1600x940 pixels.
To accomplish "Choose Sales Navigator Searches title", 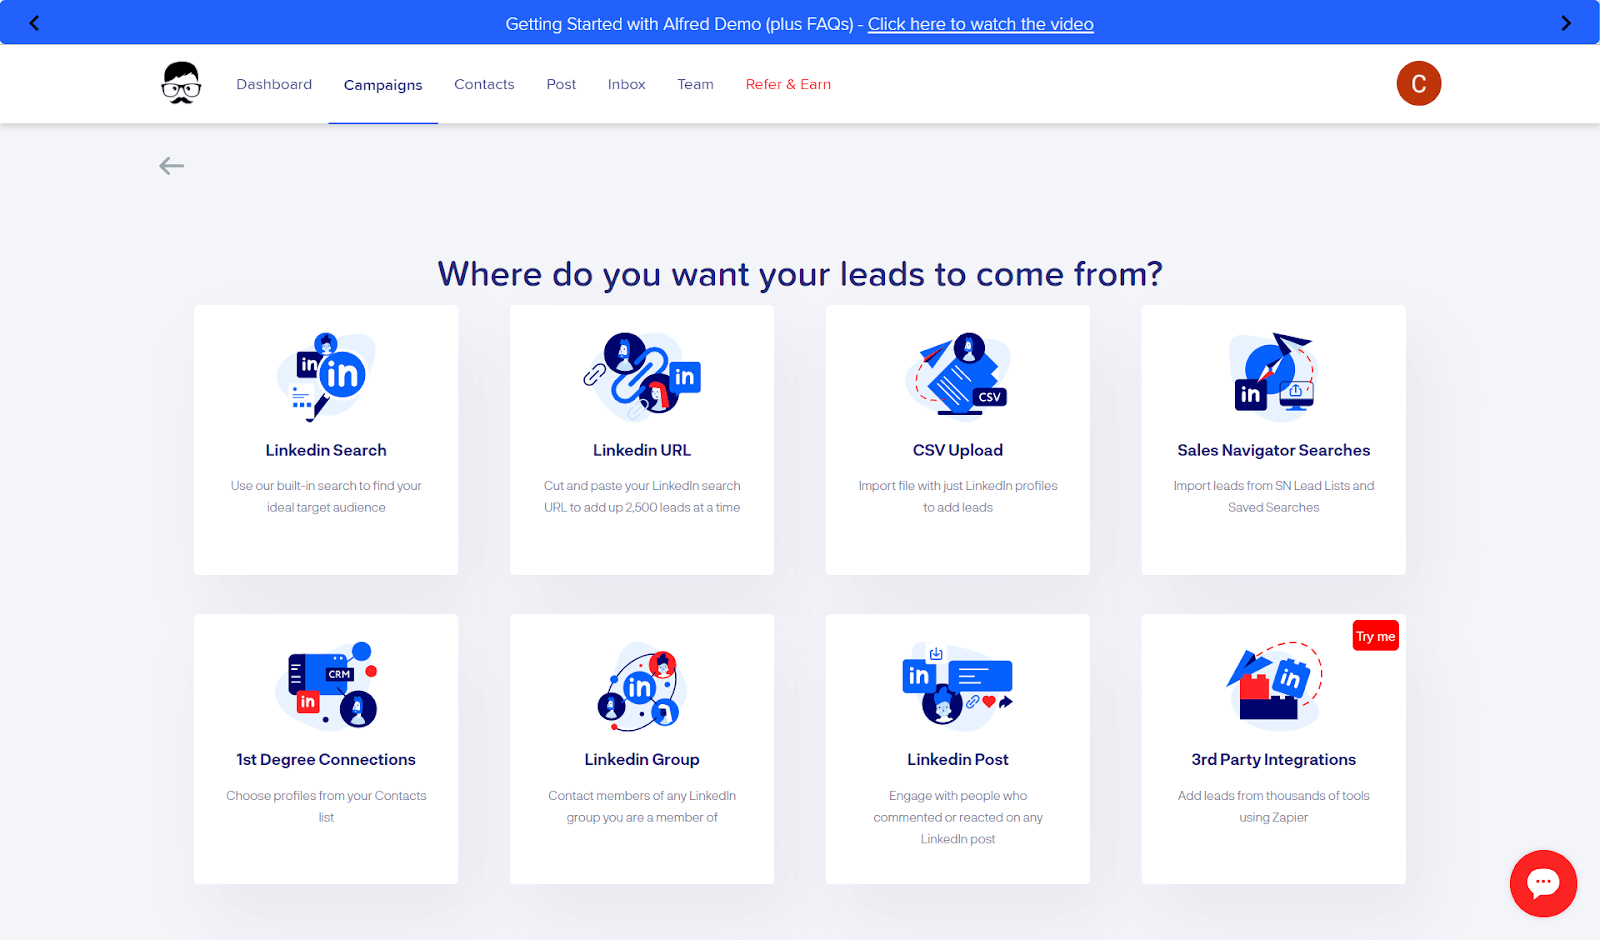I will (x=1274, y=450).
